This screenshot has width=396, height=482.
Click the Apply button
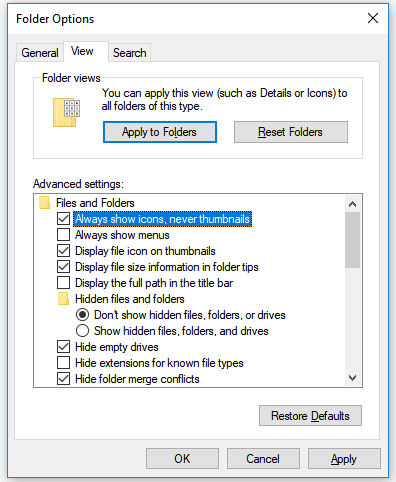pyautogui.click(x=344, y=459)
